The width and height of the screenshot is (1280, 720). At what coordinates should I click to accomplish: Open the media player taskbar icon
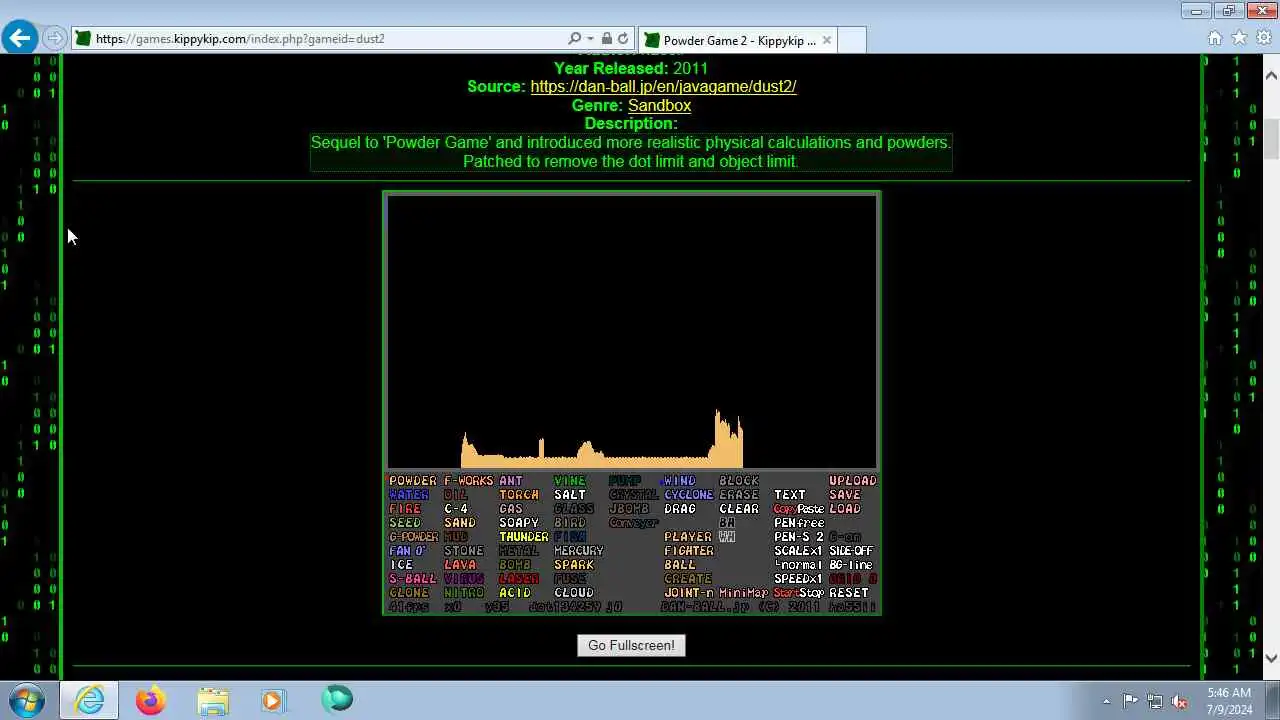(x=273, y=700)
